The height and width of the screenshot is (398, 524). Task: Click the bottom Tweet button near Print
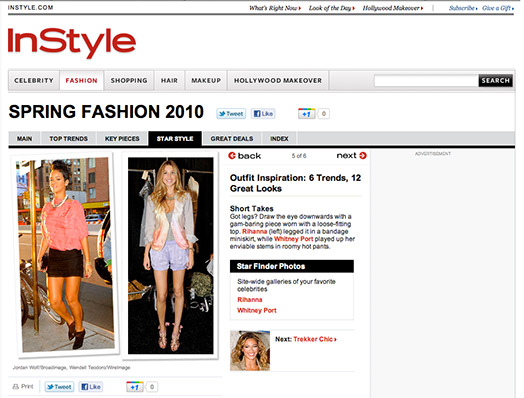pyautogui.click(x=59, y=387)
